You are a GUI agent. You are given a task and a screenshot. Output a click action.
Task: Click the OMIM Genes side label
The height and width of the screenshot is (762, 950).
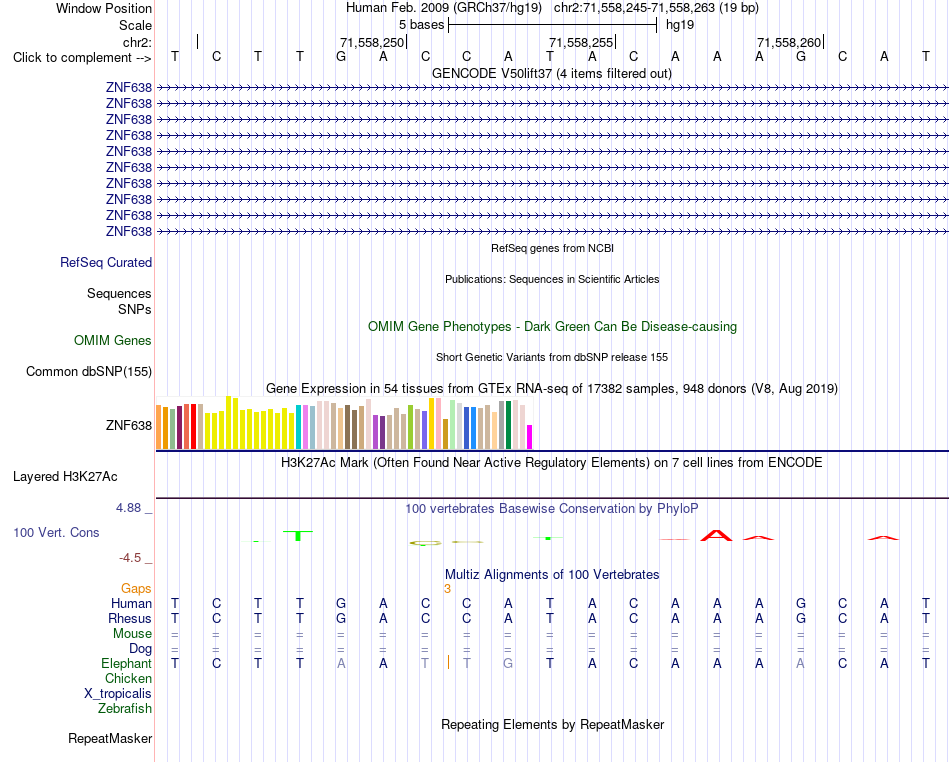click(112, 340)
